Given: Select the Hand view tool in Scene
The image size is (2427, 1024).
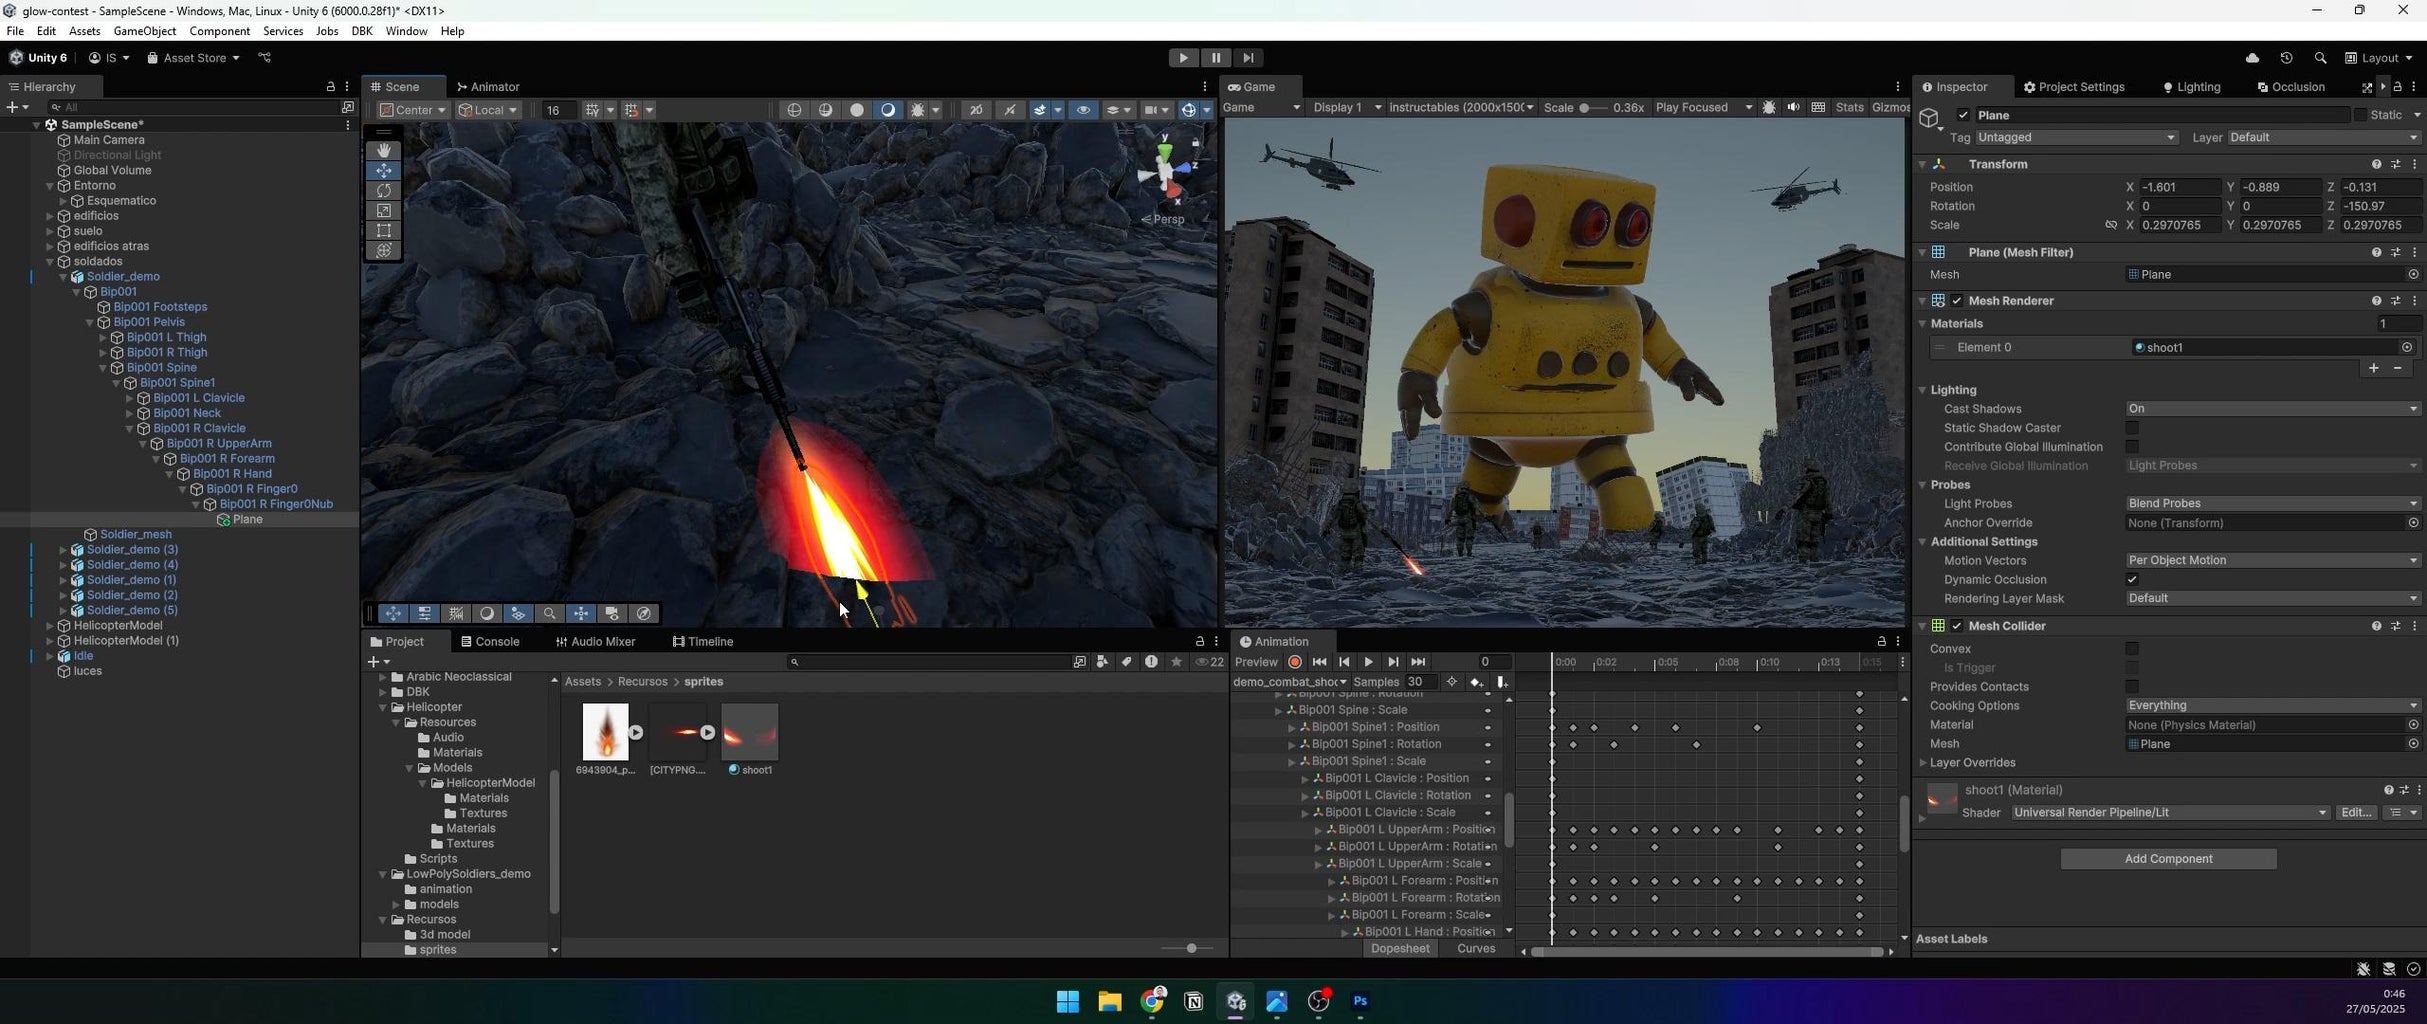Looking at the screenshot, I should [x=384, y=150].
